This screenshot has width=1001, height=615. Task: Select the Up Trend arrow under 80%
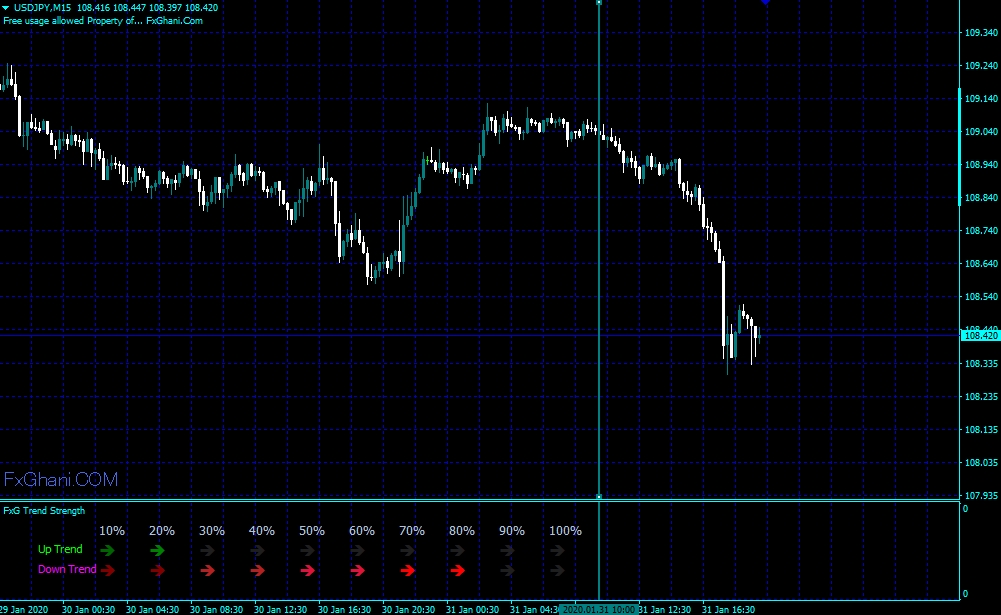(457, 550)
